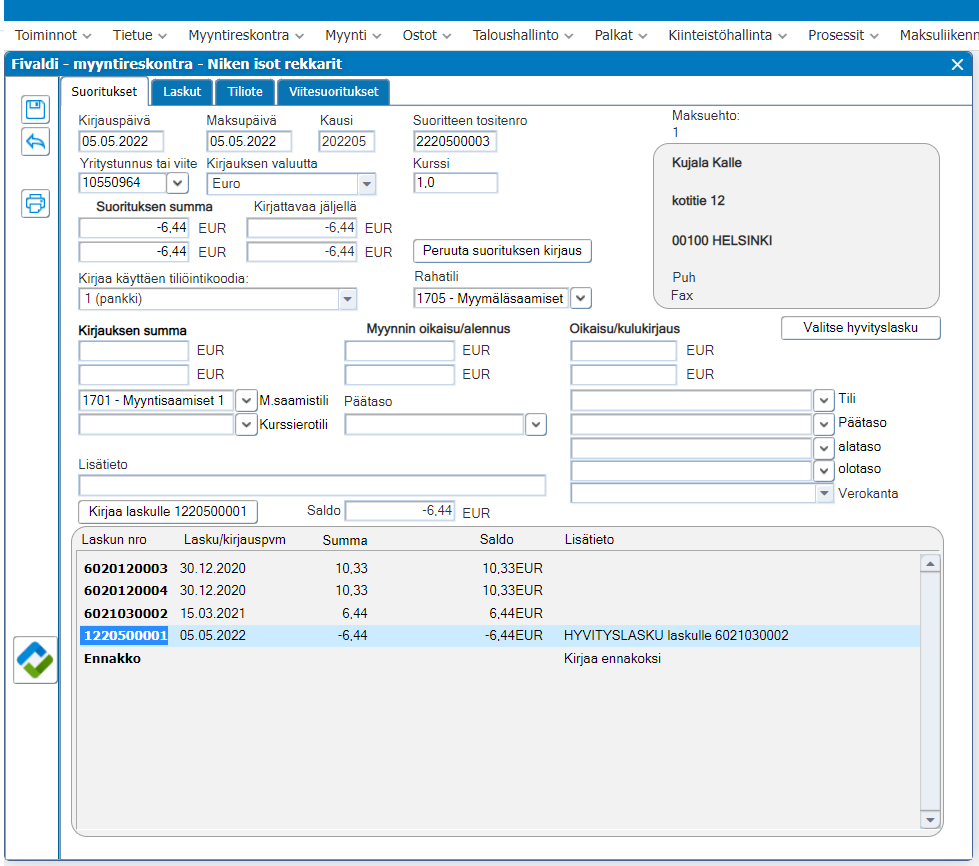Select invoice row 6020120004
Viewport: 979px width, 866px height.
pos(499,591)
